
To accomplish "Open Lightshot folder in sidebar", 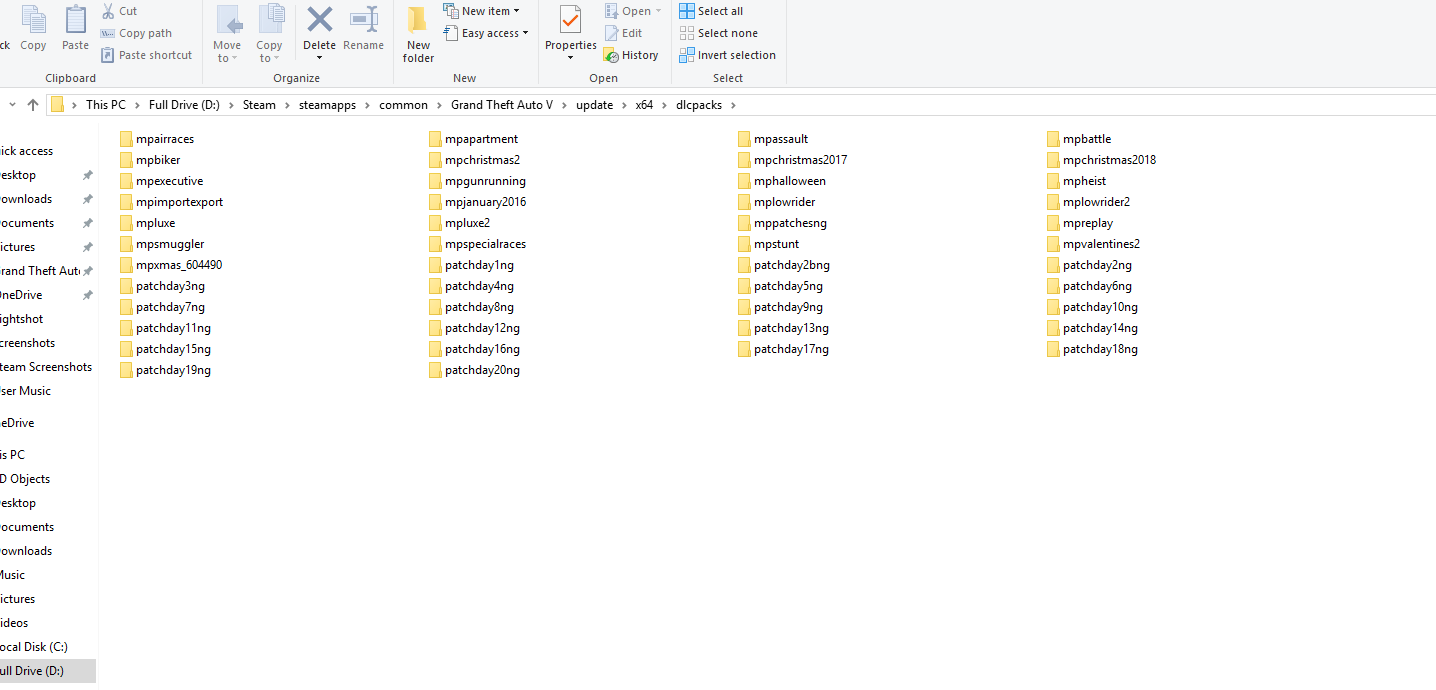I will [x=22, y=319].
